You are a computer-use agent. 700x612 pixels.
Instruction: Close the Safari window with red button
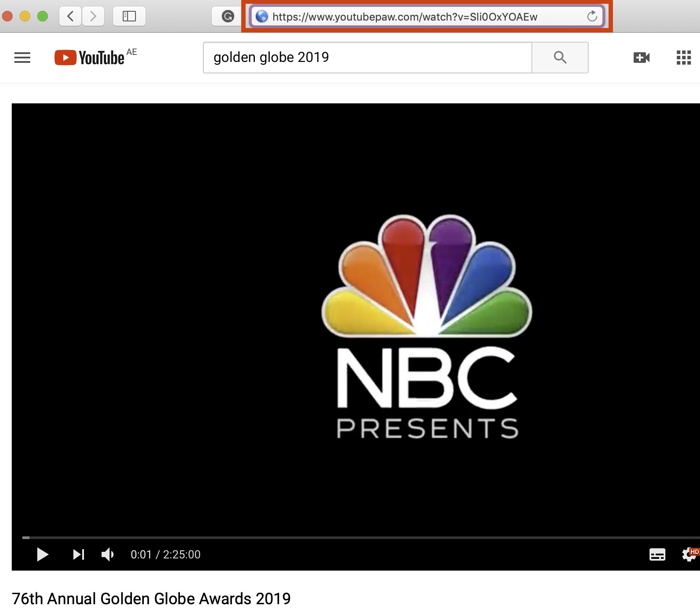pyautogui.click(x=7, y=17)
